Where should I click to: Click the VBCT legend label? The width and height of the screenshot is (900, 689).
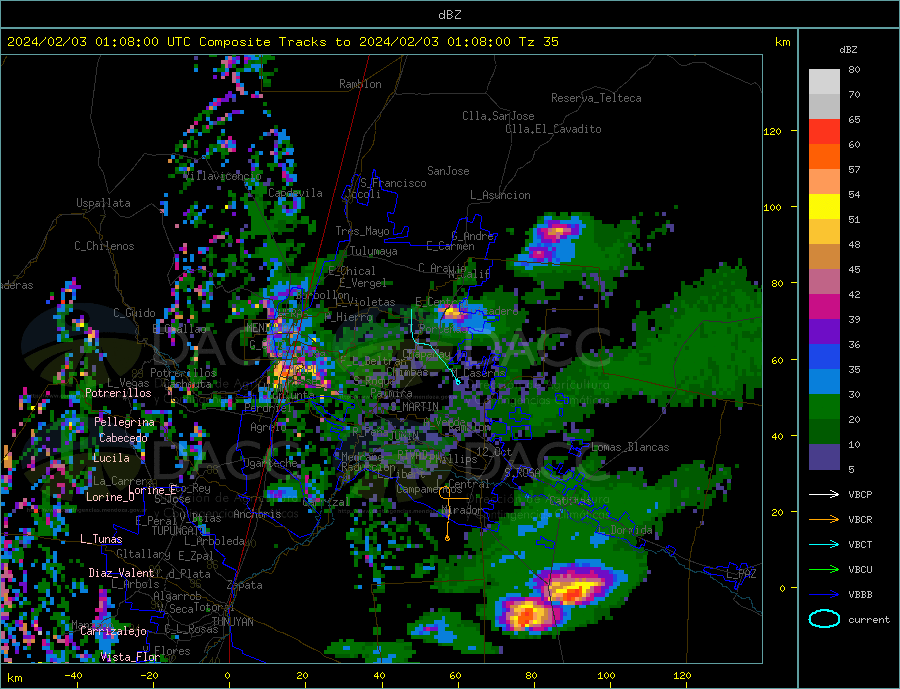[860, 544]
